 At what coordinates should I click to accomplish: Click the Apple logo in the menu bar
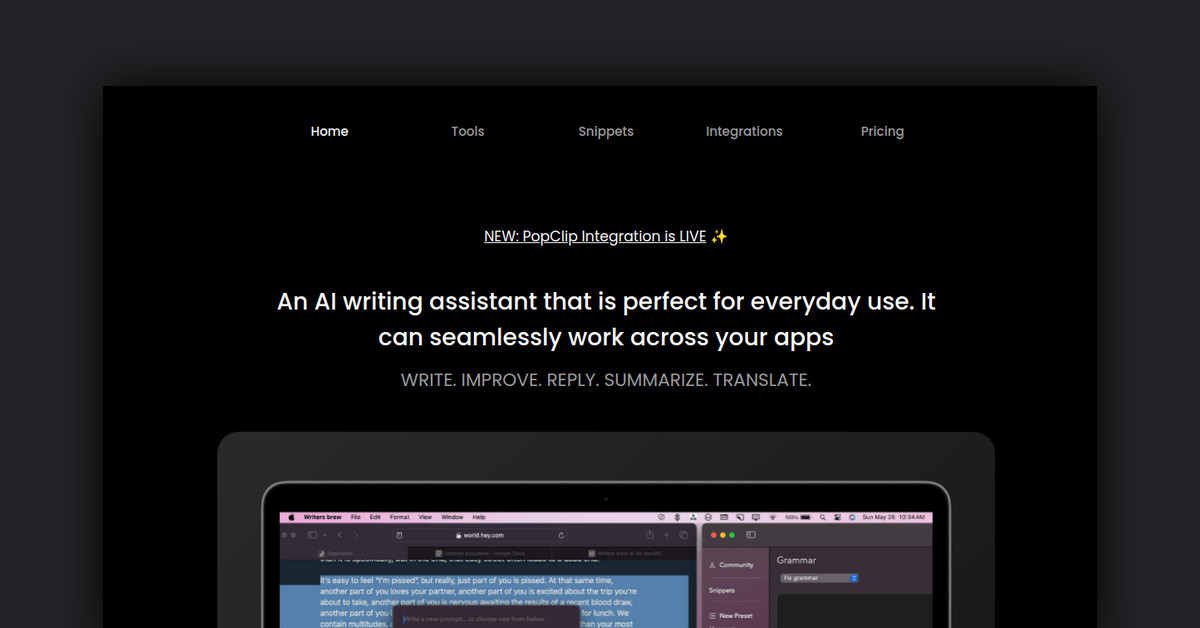[292, 517]
